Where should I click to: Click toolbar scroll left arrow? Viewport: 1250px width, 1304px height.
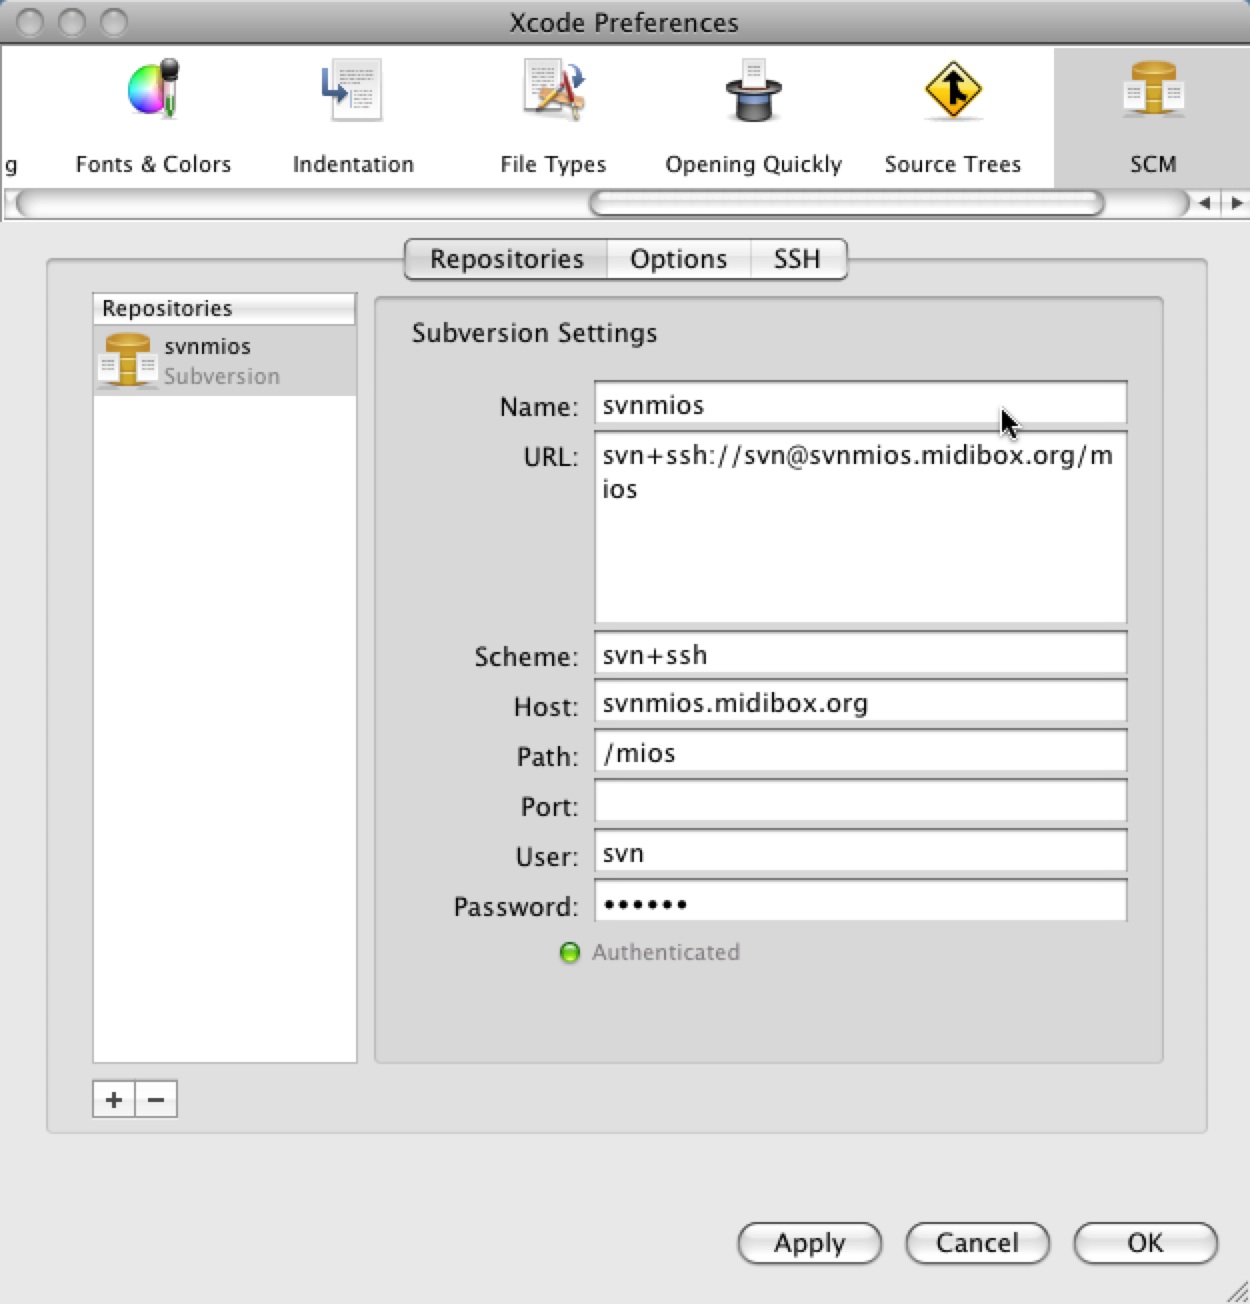pos(1205,203)
